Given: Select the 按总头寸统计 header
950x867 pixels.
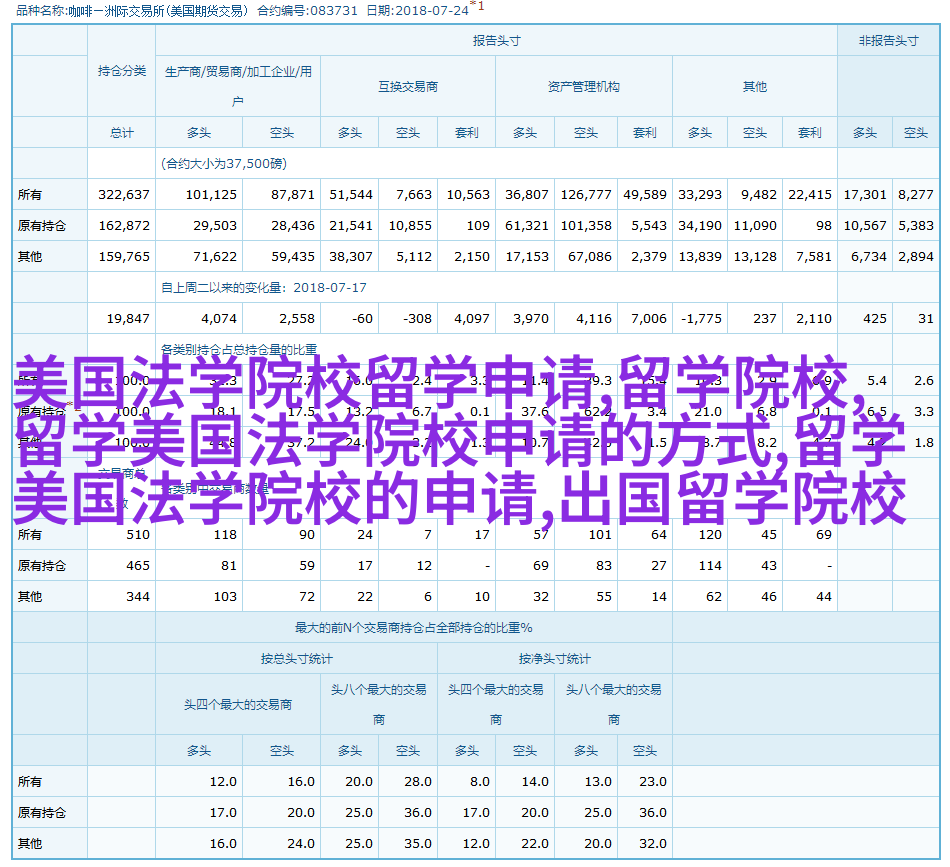Looking at the screenshot, I should [296, 659].
